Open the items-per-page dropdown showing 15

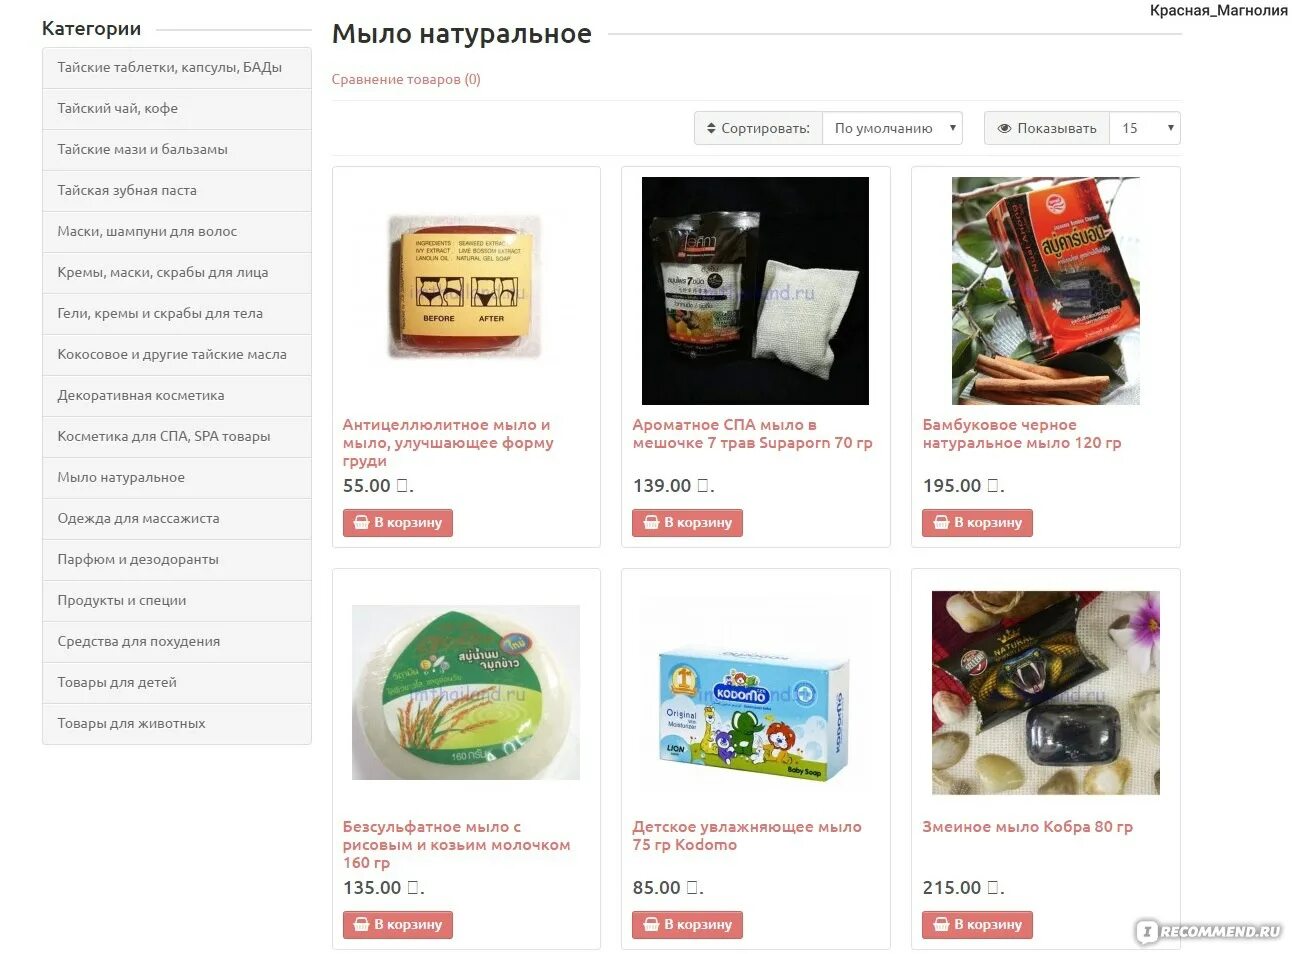tap(1145, 128)
